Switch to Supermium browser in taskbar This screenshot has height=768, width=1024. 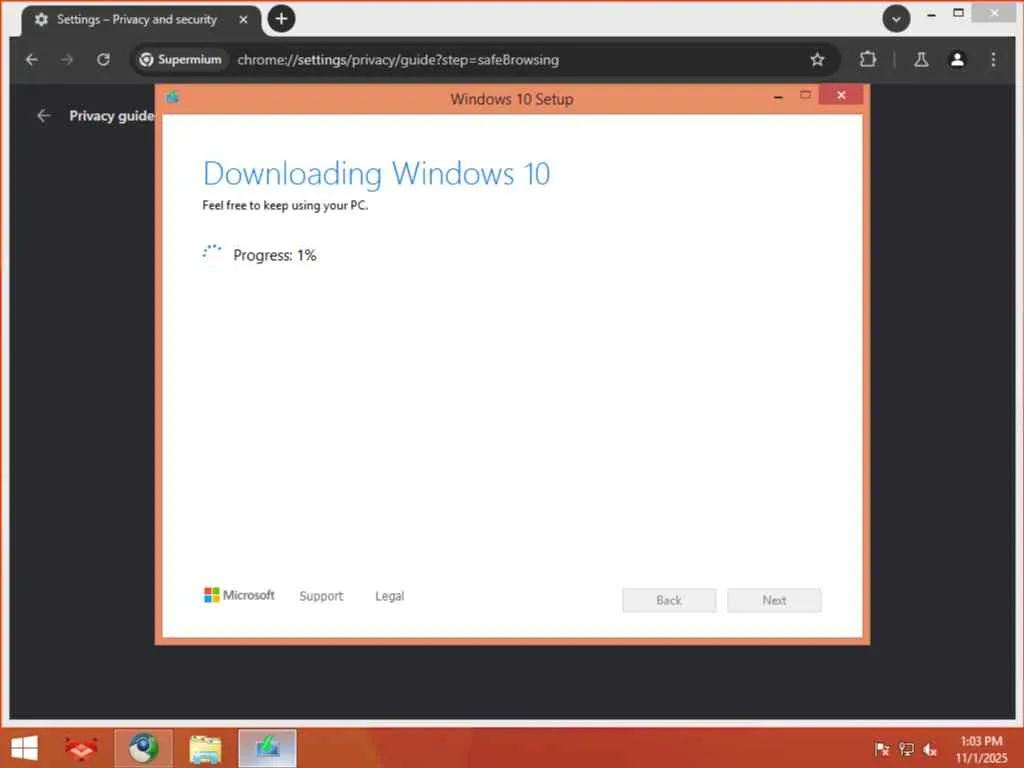click(x=144, y=748)
